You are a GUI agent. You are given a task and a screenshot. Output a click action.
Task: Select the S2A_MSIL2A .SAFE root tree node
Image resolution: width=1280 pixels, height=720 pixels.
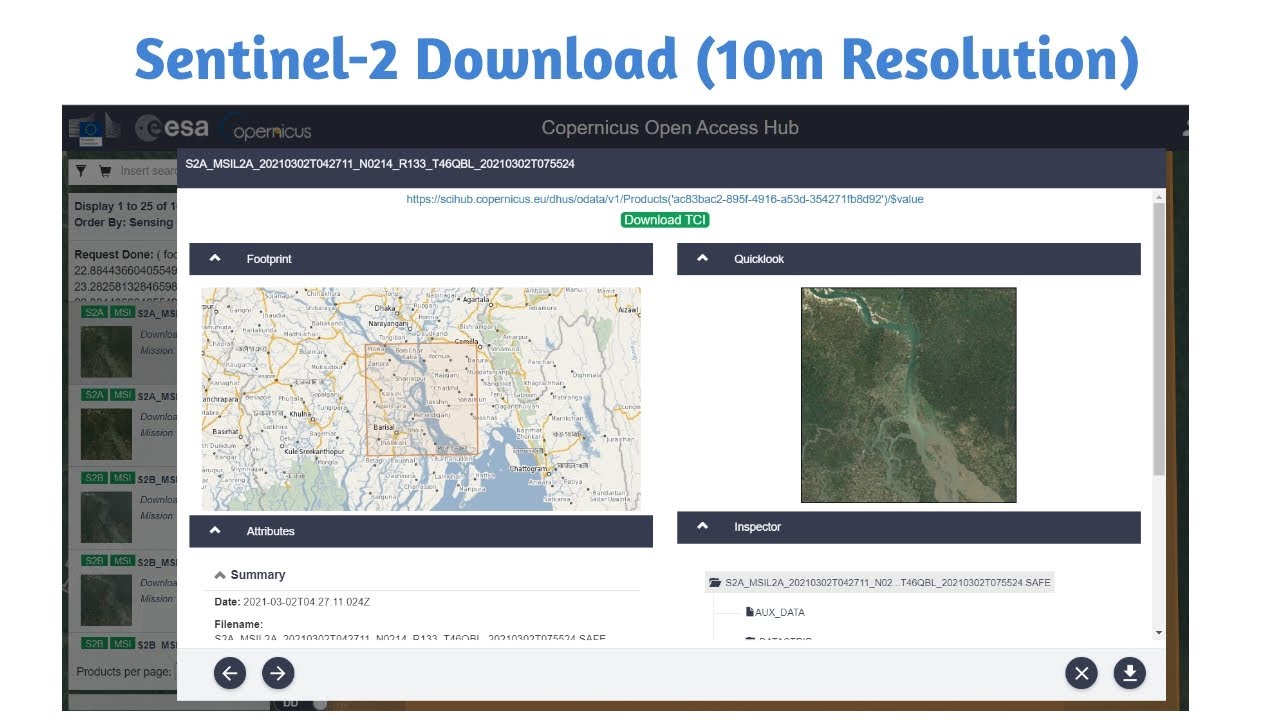[880, 582]
